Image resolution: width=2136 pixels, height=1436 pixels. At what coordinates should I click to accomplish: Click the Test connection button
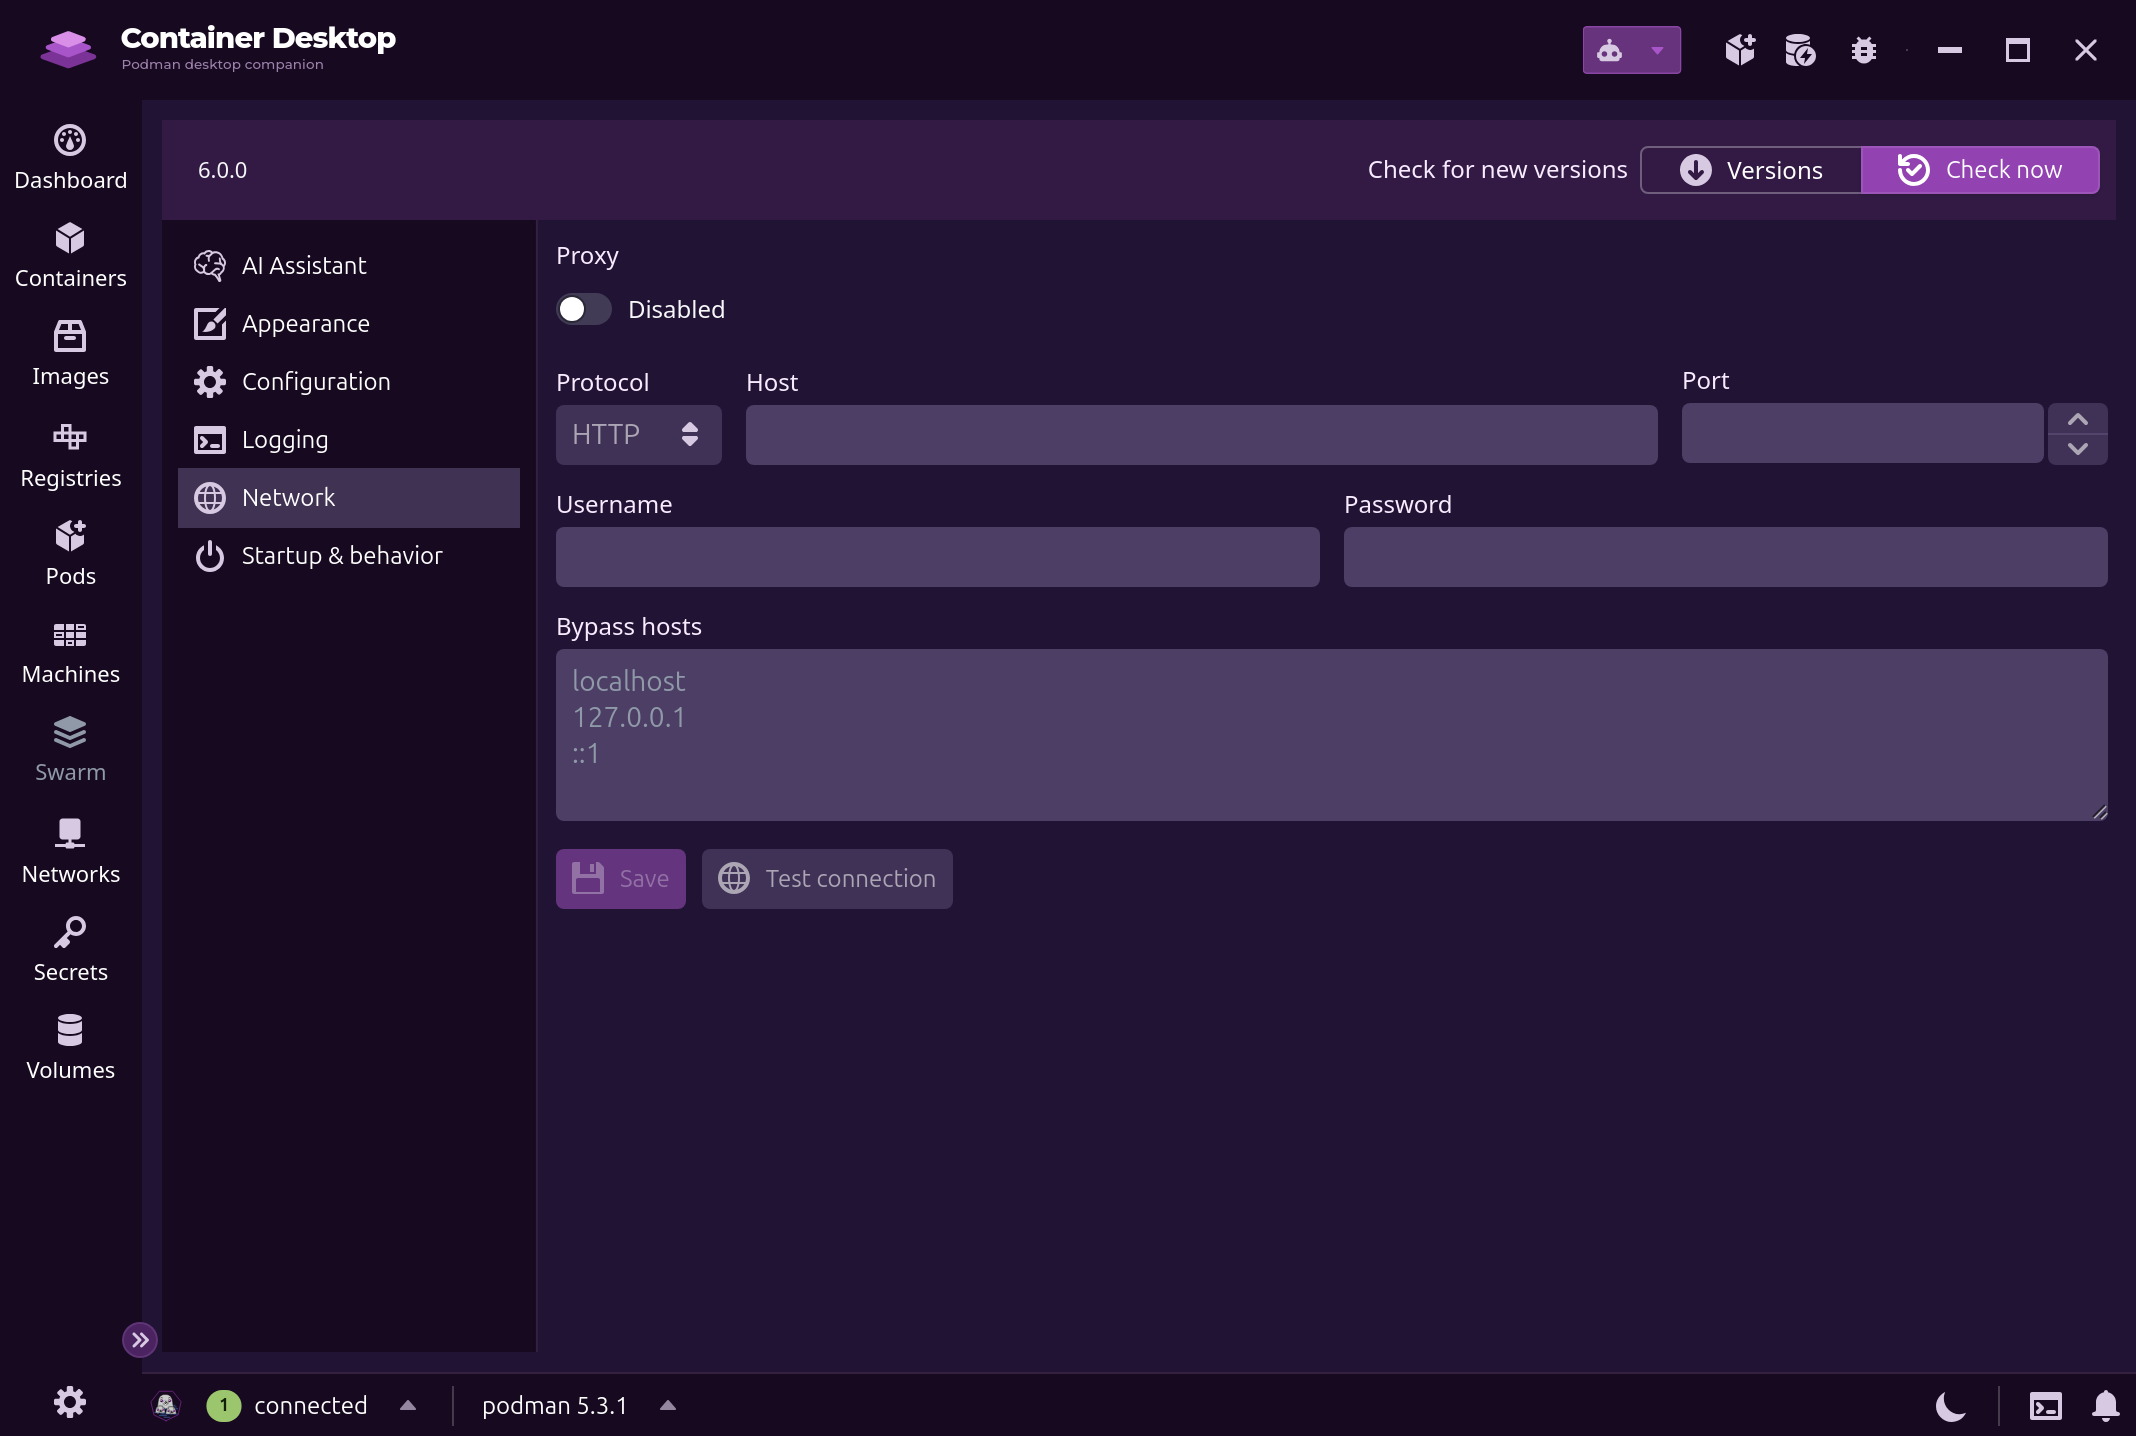coord(827,879)
